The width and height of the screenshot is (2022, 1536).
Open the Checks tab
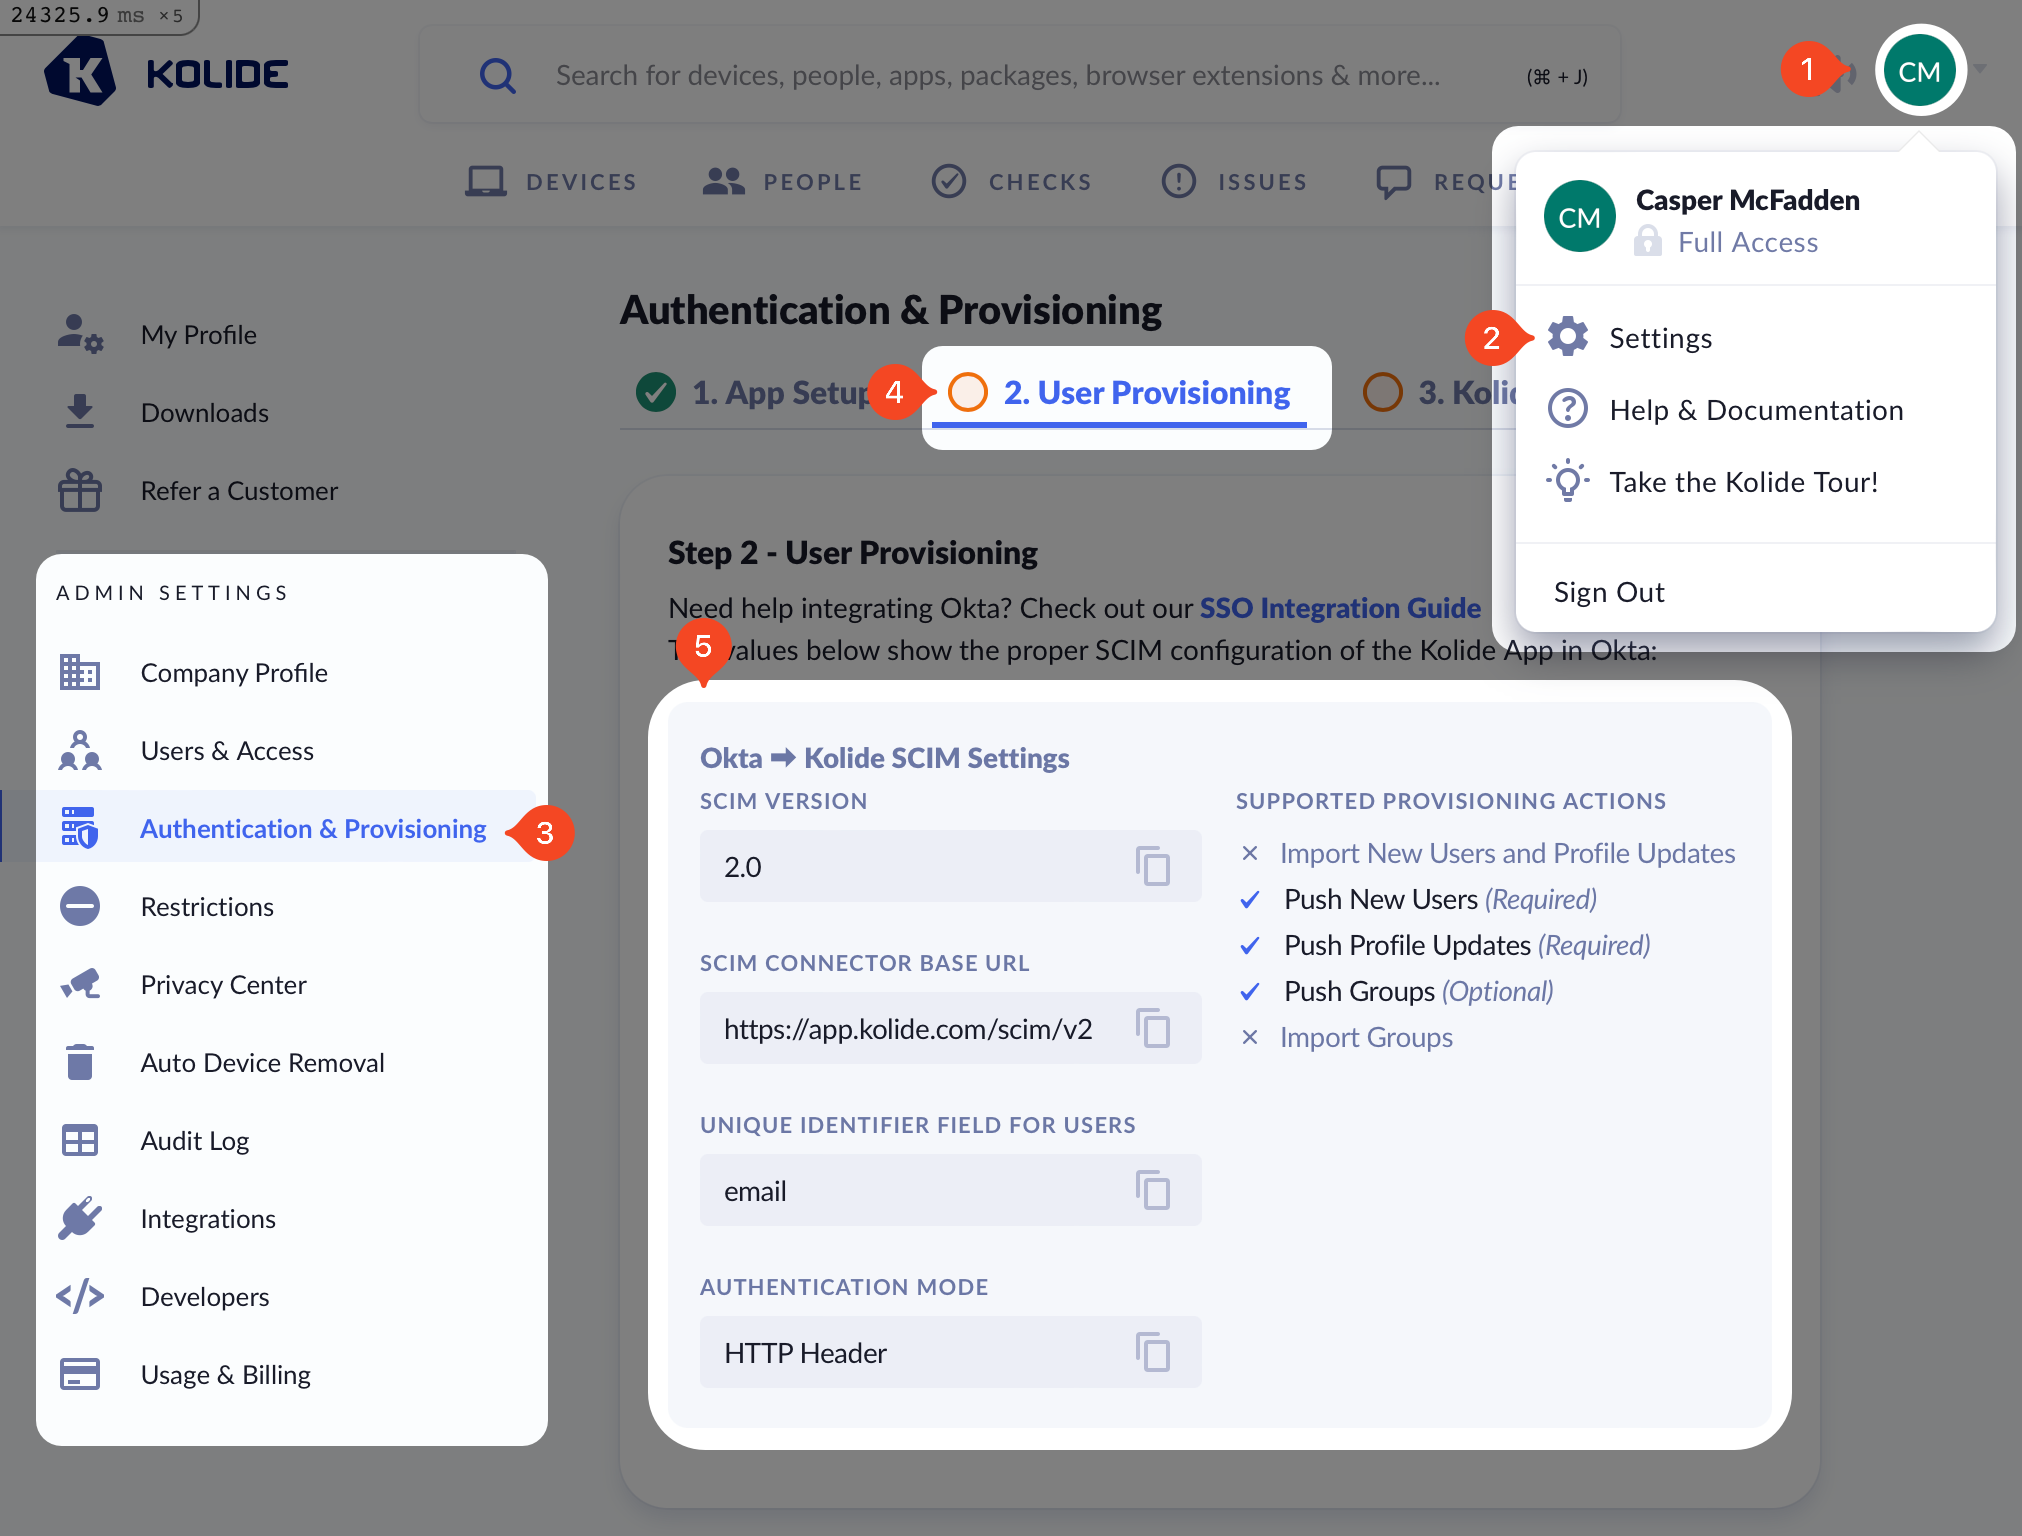point(1011,181)
